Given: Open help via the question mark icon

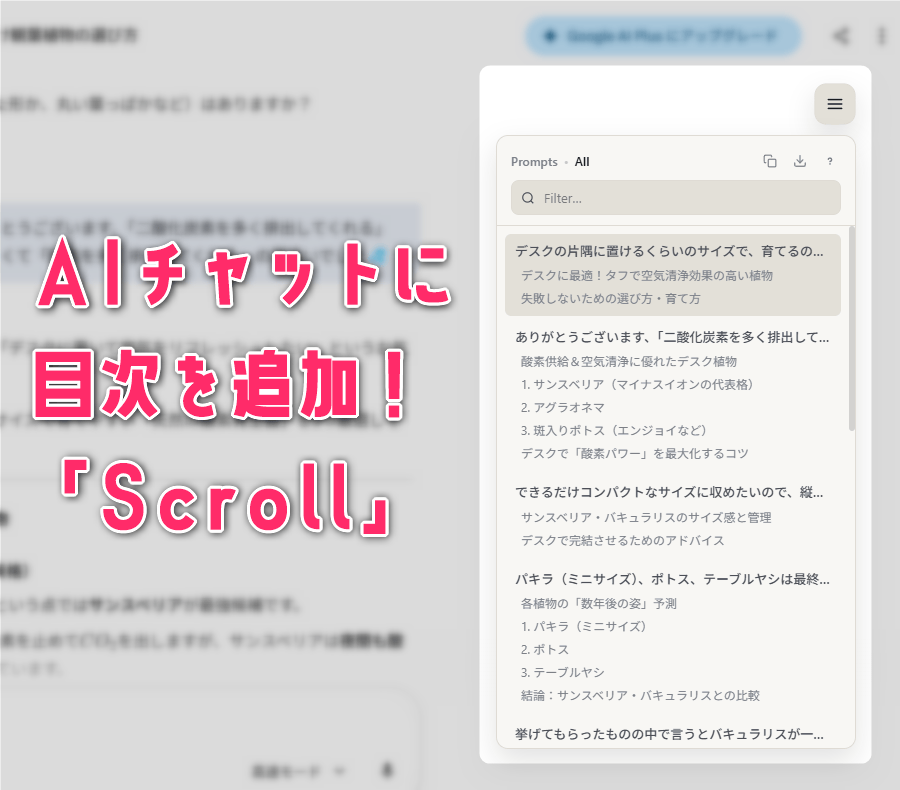Looking at the screenshot, I should pos(829,161).
